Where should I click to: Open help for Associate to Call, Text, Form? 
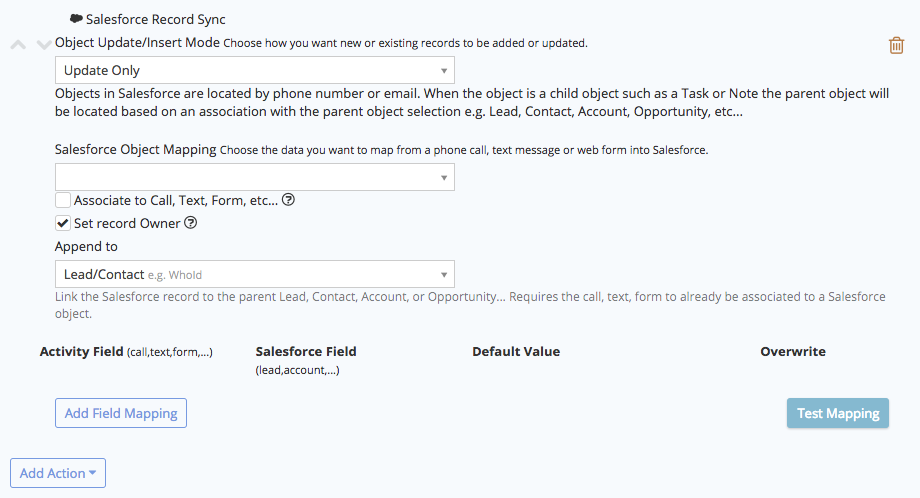[288, 200]
